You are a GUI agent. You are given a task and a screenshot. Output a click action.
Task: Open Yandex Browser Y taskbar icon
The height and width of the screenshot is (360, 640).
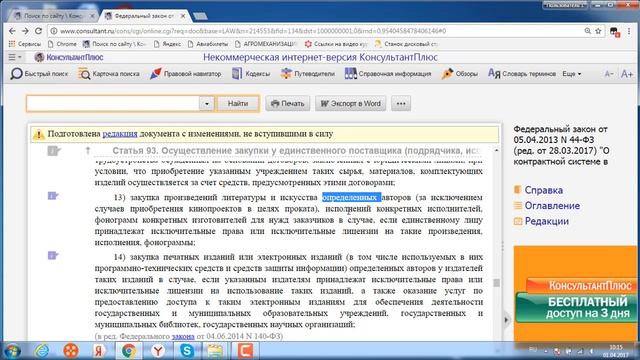[x=158, y=351]
